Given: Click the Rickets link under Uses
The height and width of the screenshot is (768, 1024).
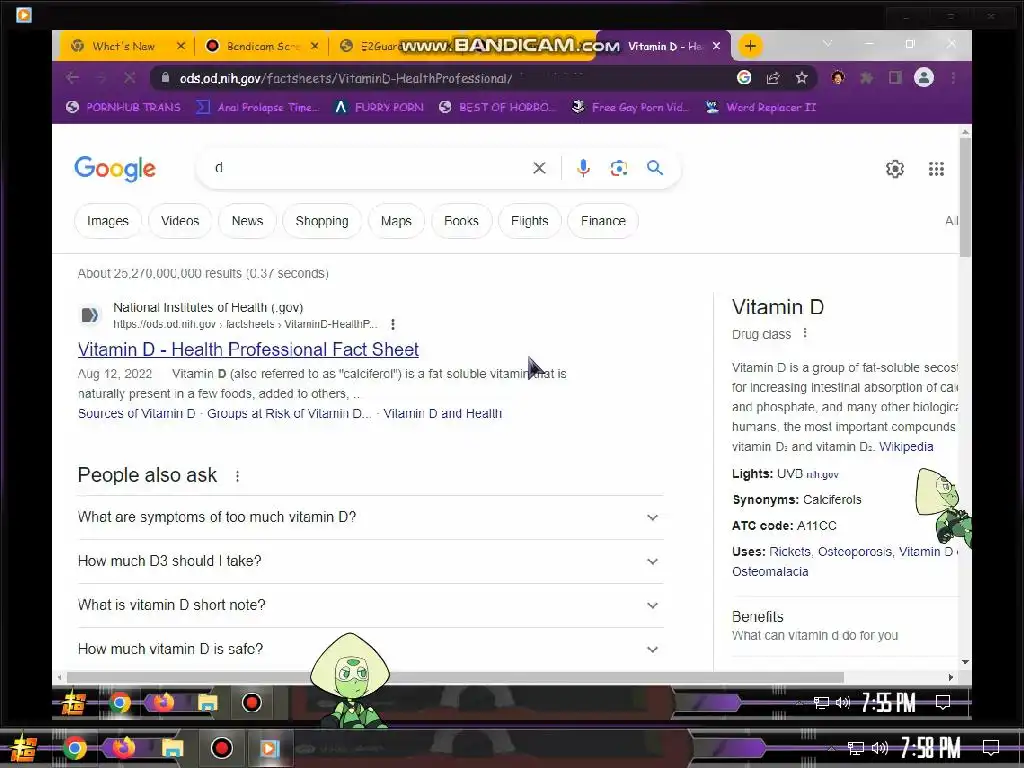Looking at the screenshot, I should (790, 552).
